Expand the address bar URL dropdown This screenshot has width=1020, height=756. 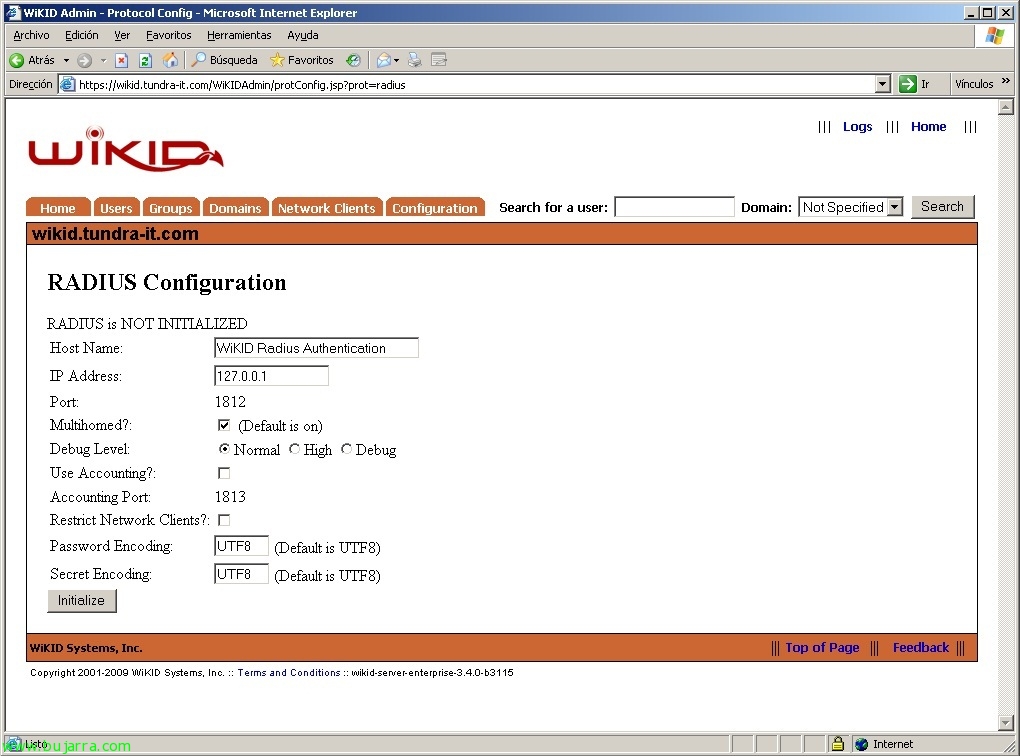pyautogui.click(x=883, y=84)
